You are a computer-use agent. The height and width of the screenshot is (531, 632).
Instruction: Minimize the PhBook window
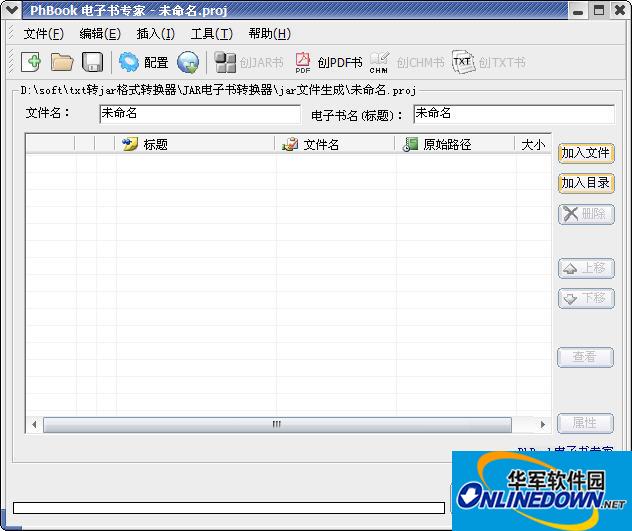[578, 11]
